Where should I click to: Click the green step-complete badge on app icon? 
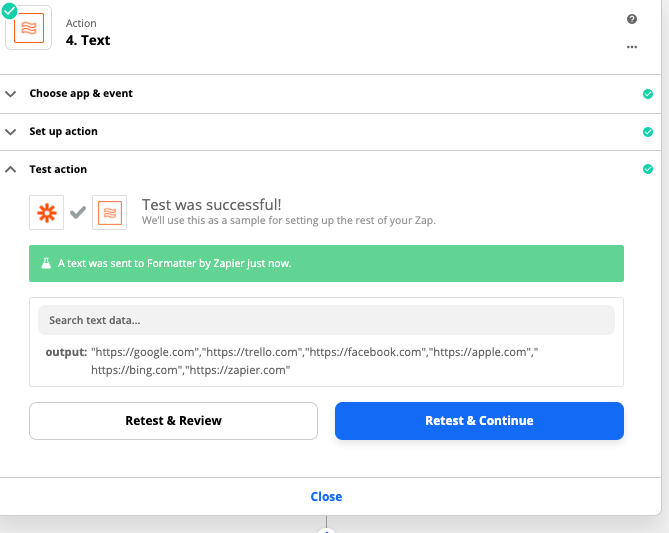(9, 12)
